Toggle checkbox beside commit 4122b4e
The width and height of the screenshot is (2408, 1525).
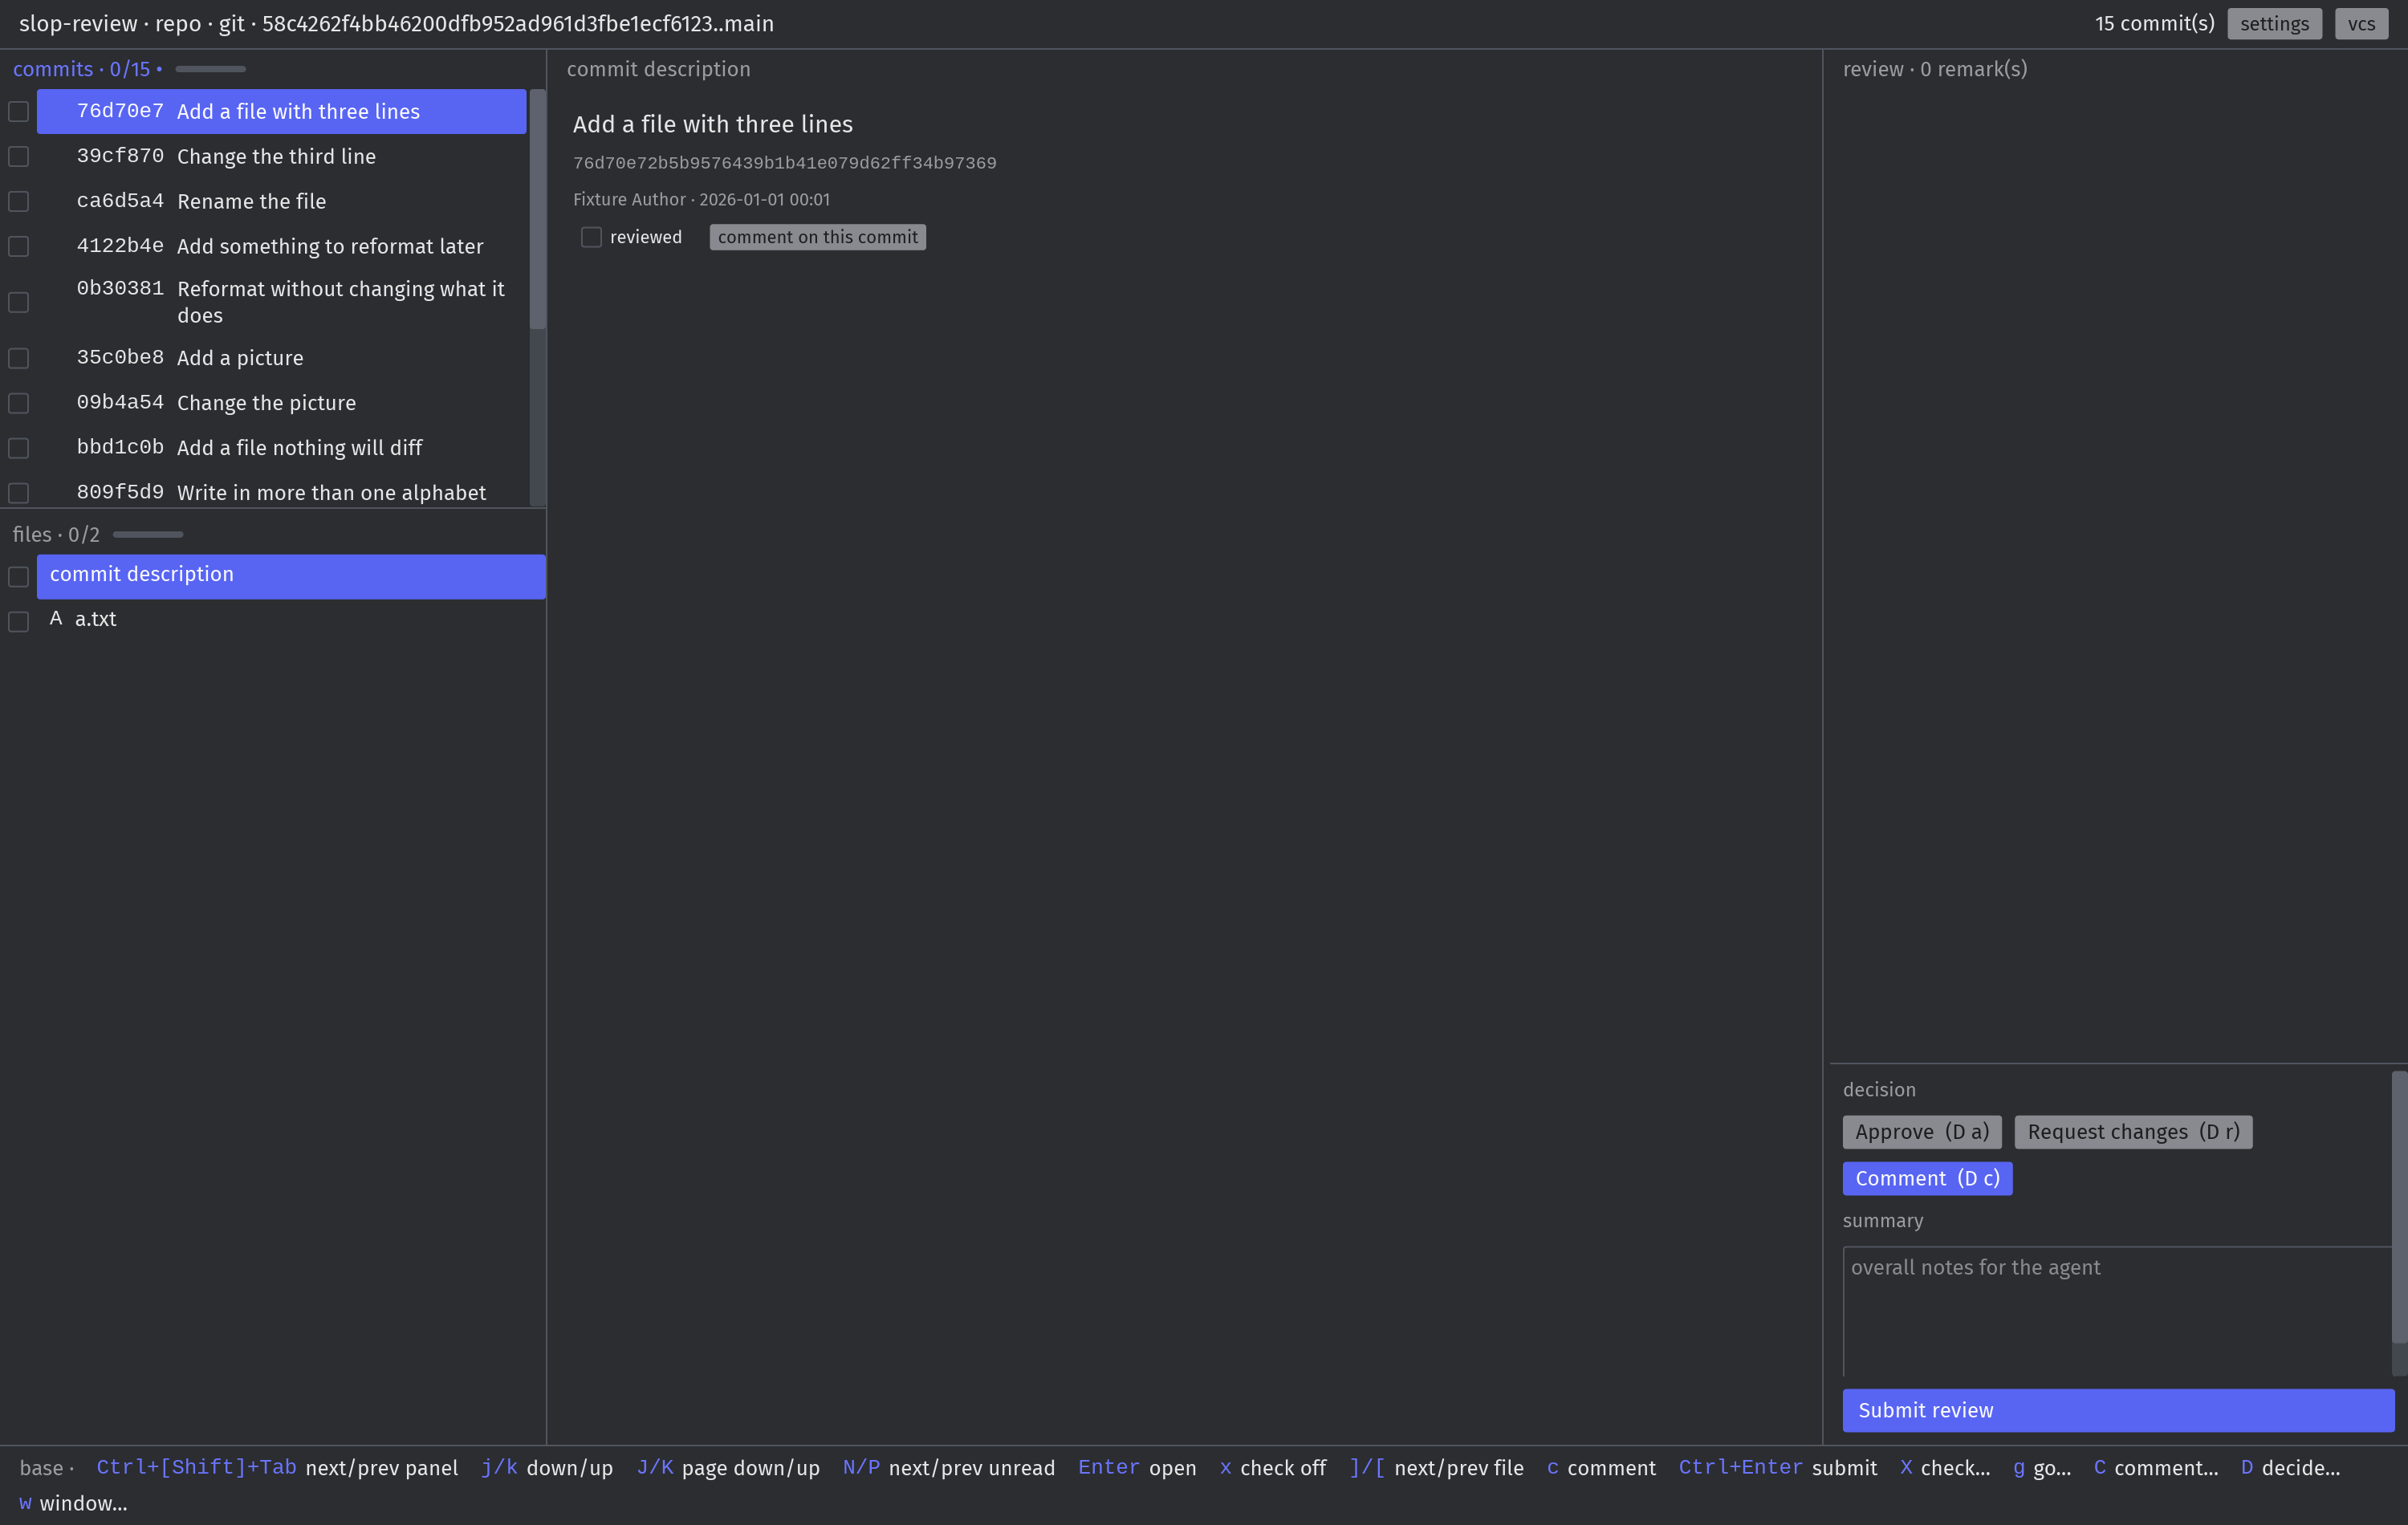[19, 247]
